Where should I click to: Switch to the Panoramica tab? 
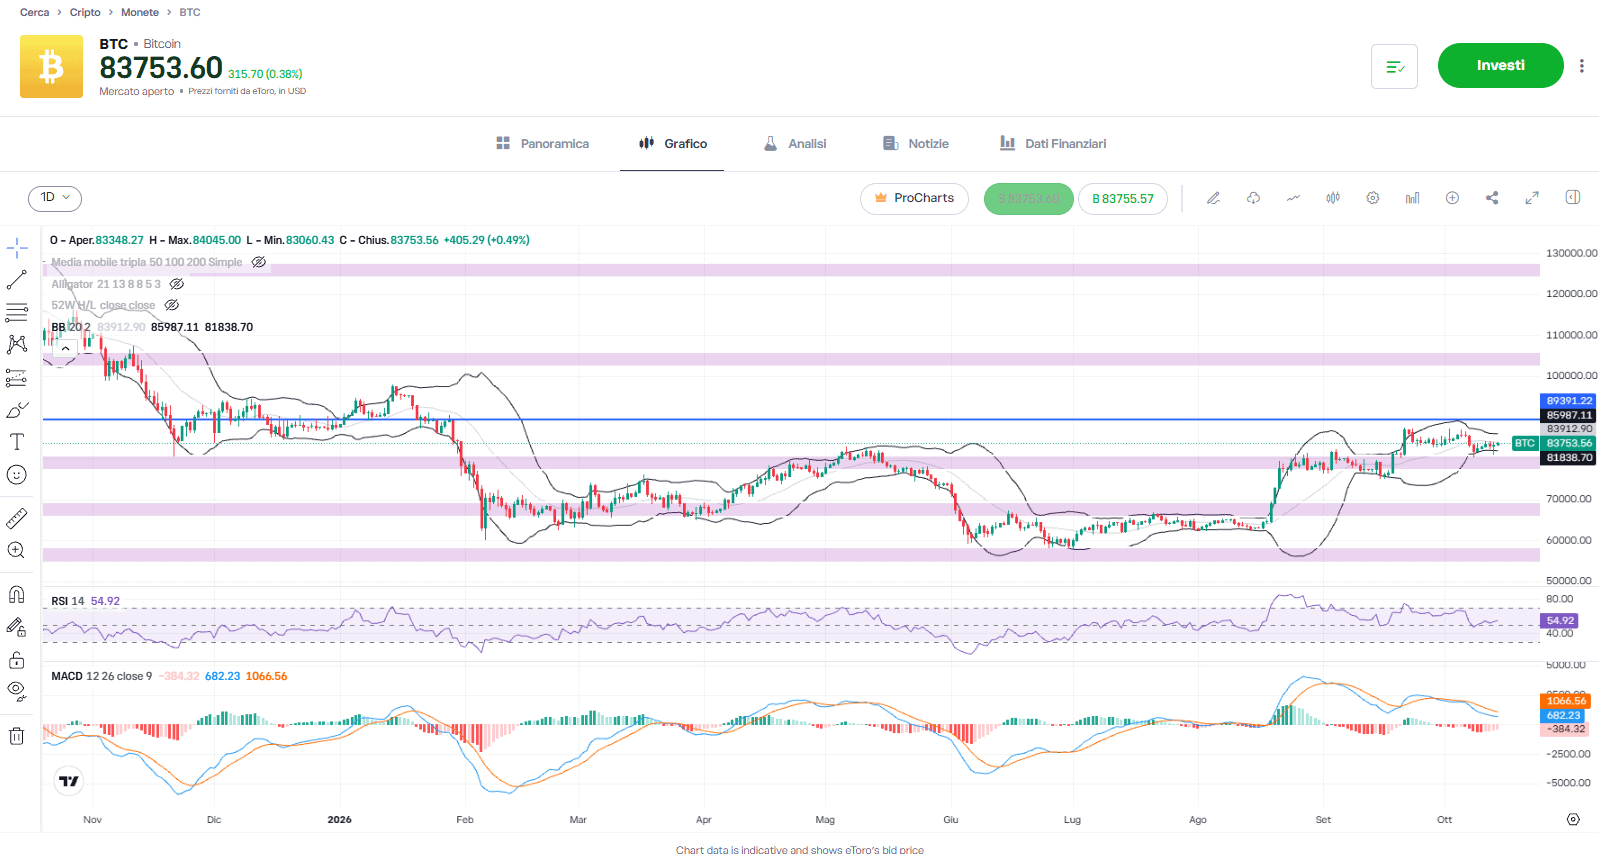point(543,144)
